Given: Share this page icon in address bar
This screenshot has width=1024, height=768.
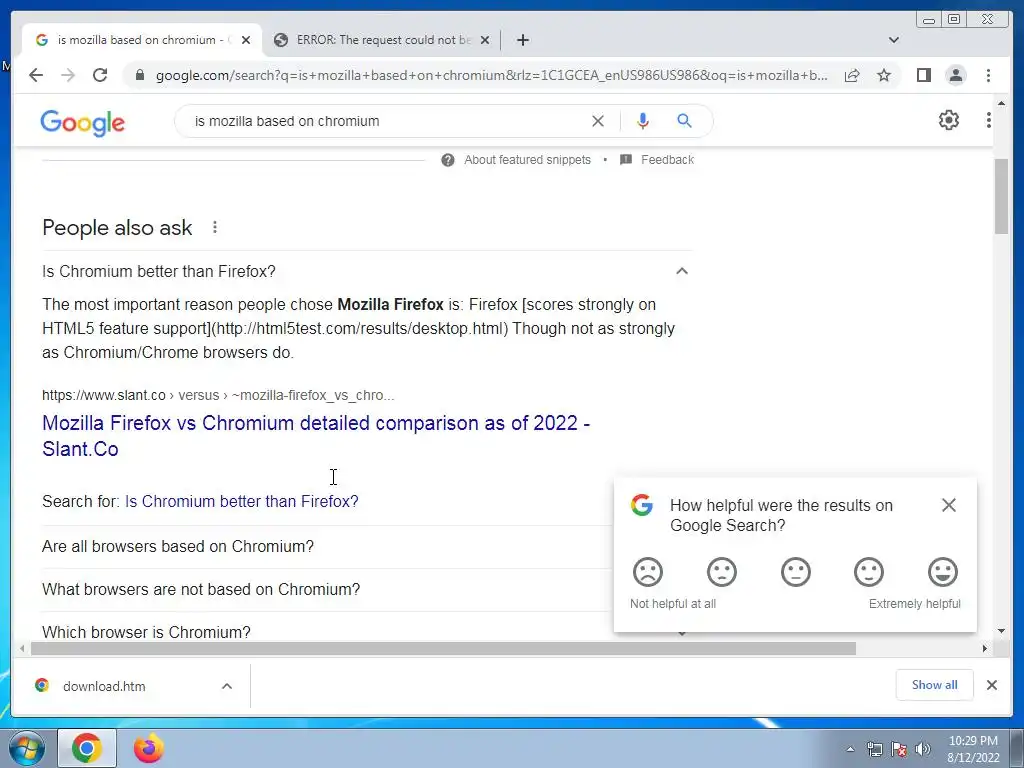Looking at the screenshot, I should click(852, 75).
